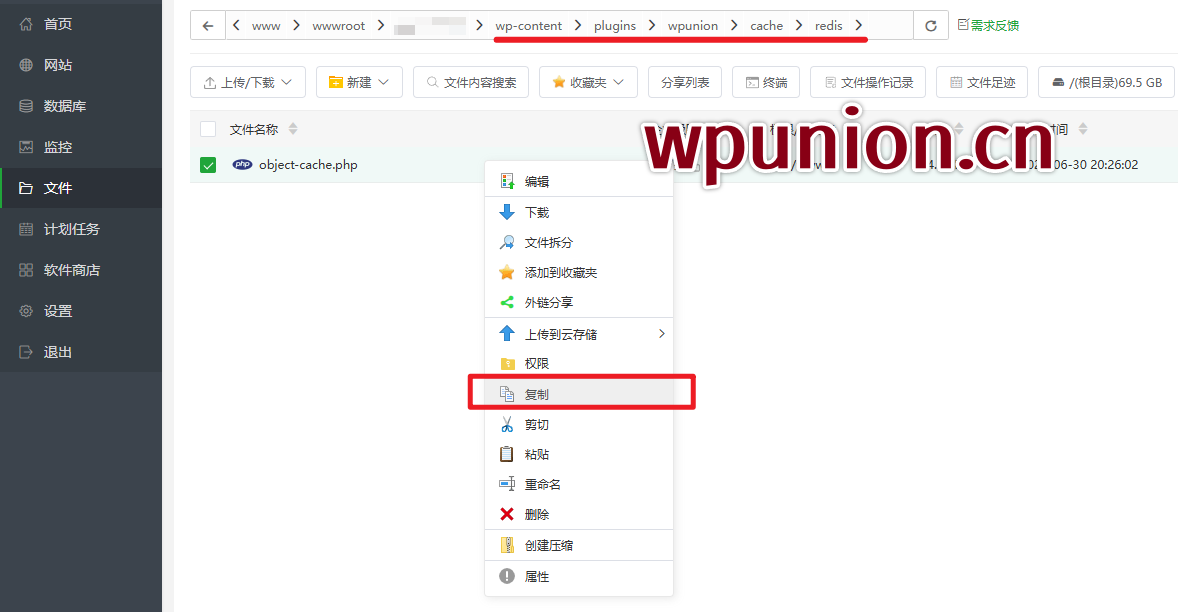Click the star icon beside 添加到收藏夹
This screenshot has width=1178, height=612.
click(507, 273)
